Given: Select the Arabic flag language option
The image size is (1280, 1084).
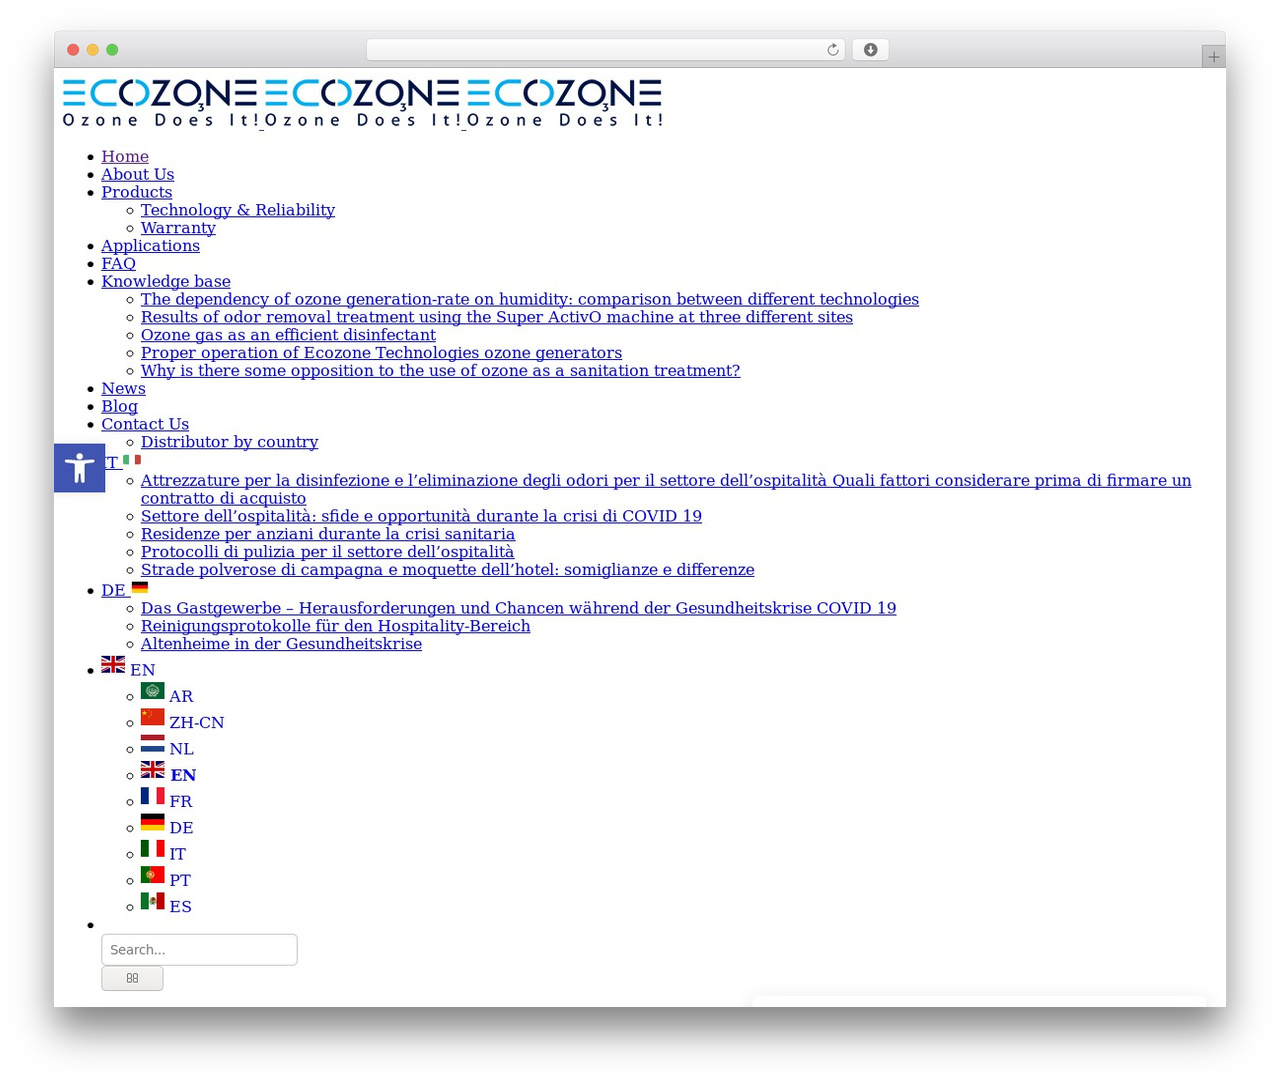Looking at the screenshot, I should click(167, 695).
